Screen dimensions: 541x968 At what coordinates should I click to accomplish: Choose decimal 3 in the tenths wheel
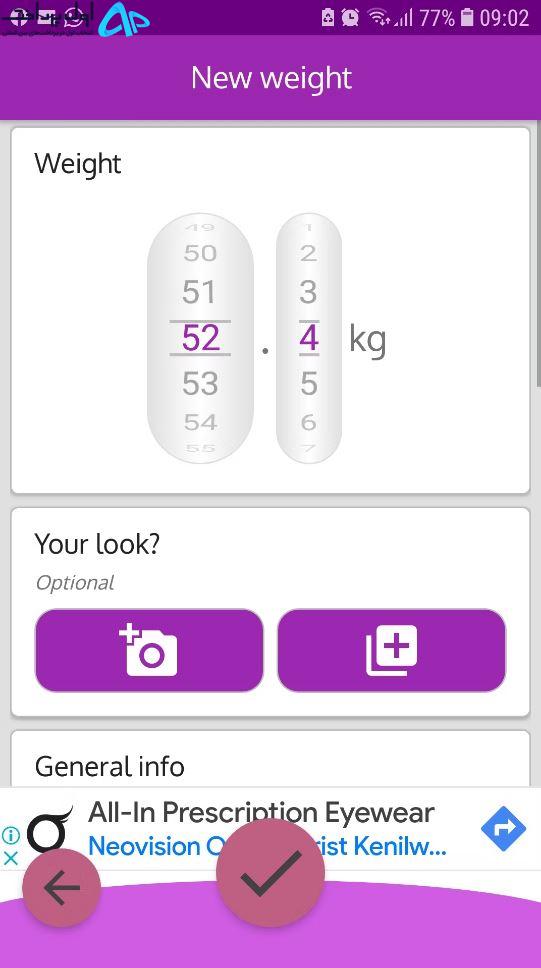[x=308, y=292]
